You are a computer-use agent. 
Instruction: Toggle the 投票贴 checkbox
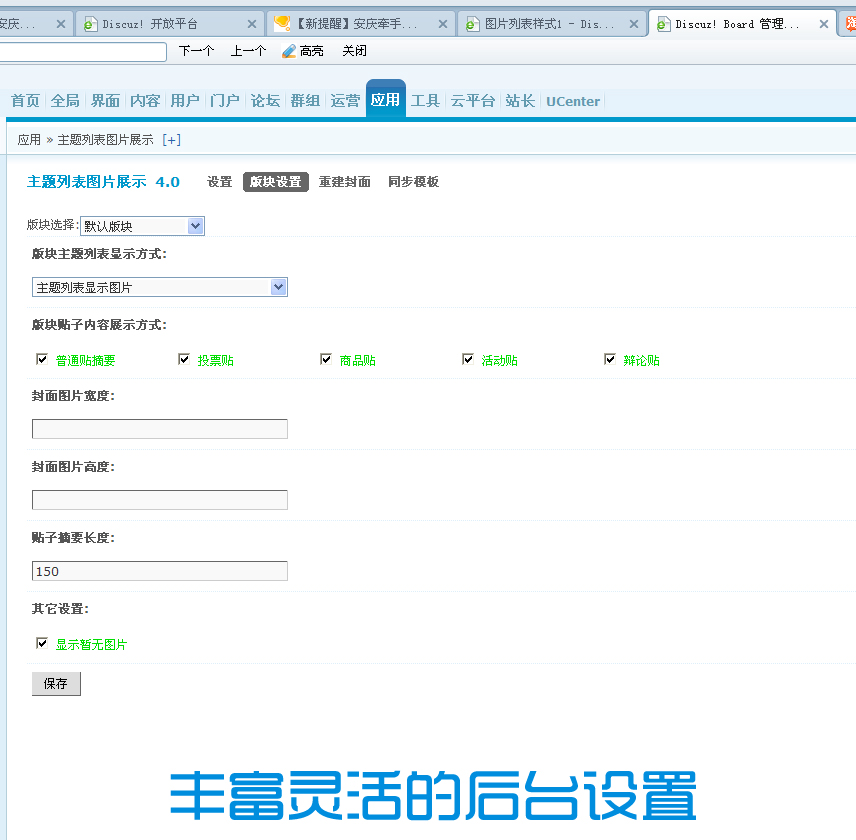184,359
